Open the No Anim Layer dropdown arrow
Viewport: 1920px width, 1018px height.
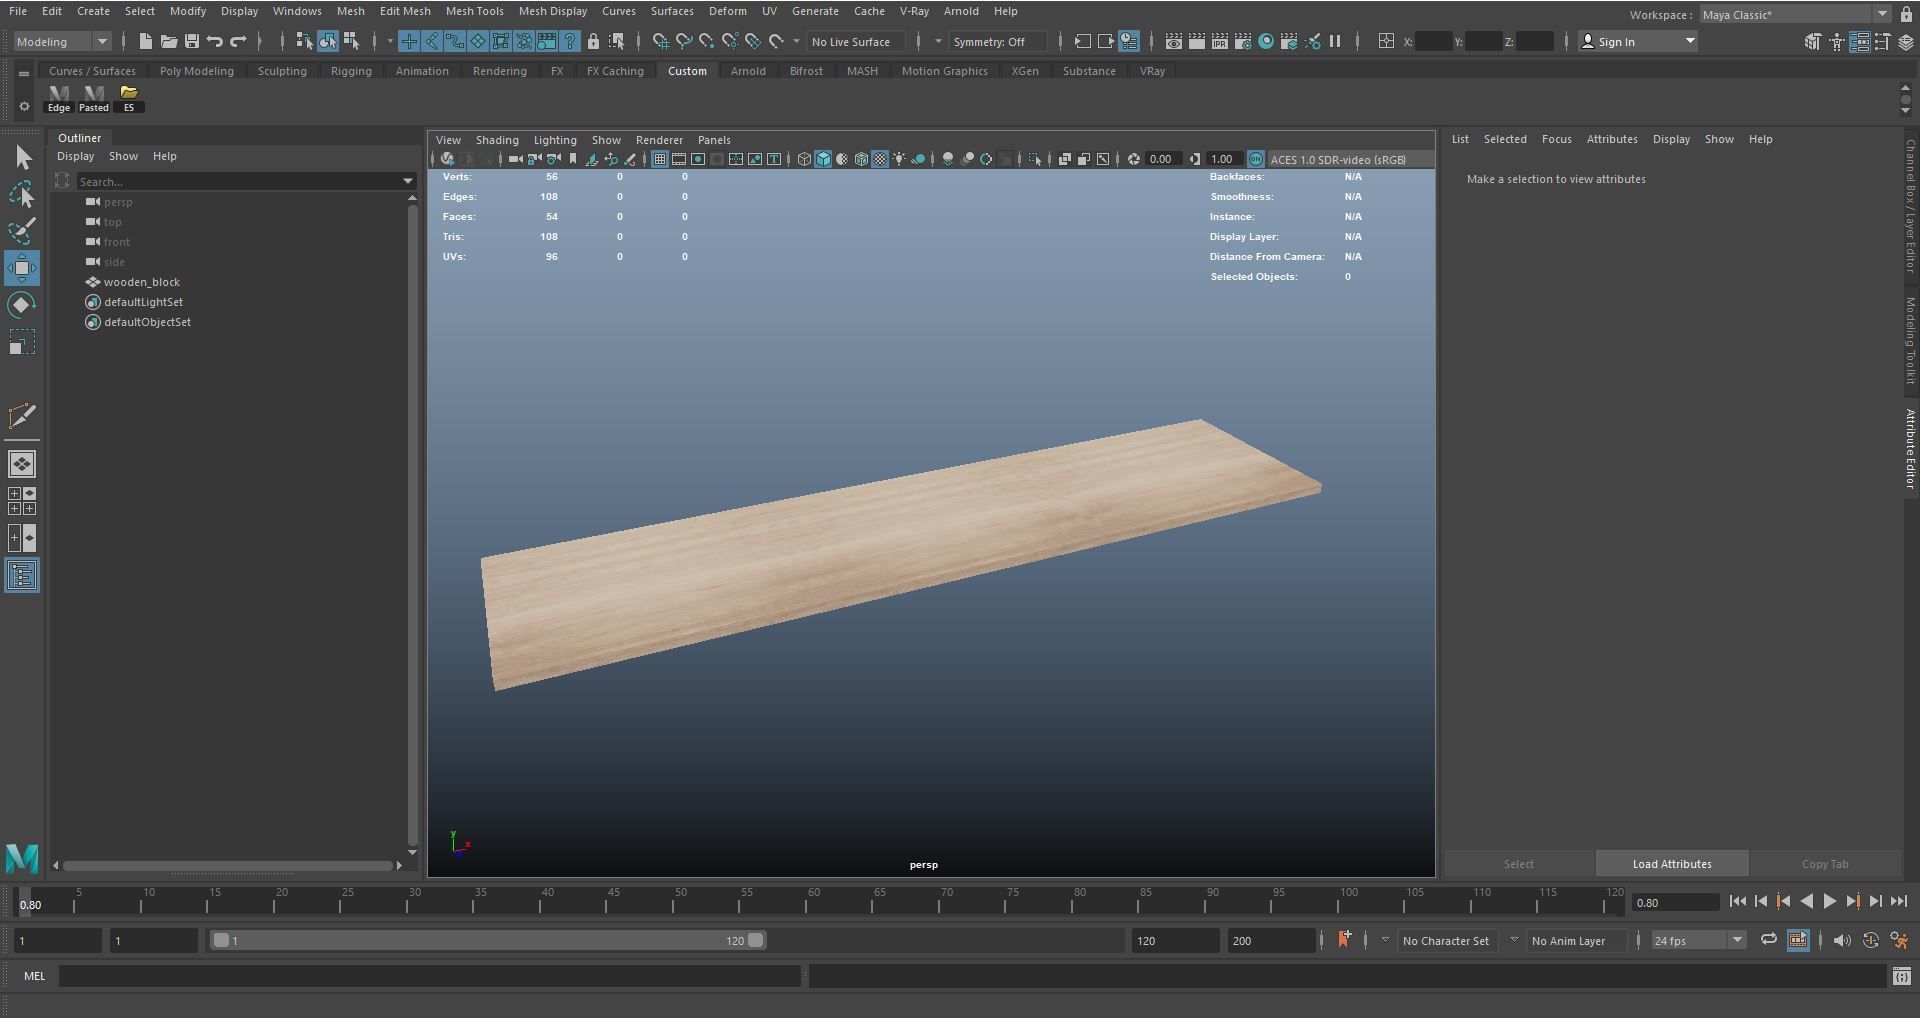pos(1514,940)
